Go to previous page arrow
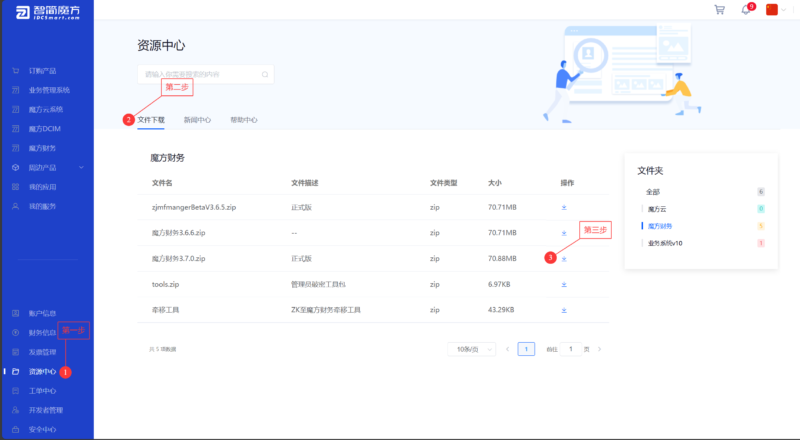The width and height of the screenshot is (800, 440). pyautogui.click(x=507, y=349)
